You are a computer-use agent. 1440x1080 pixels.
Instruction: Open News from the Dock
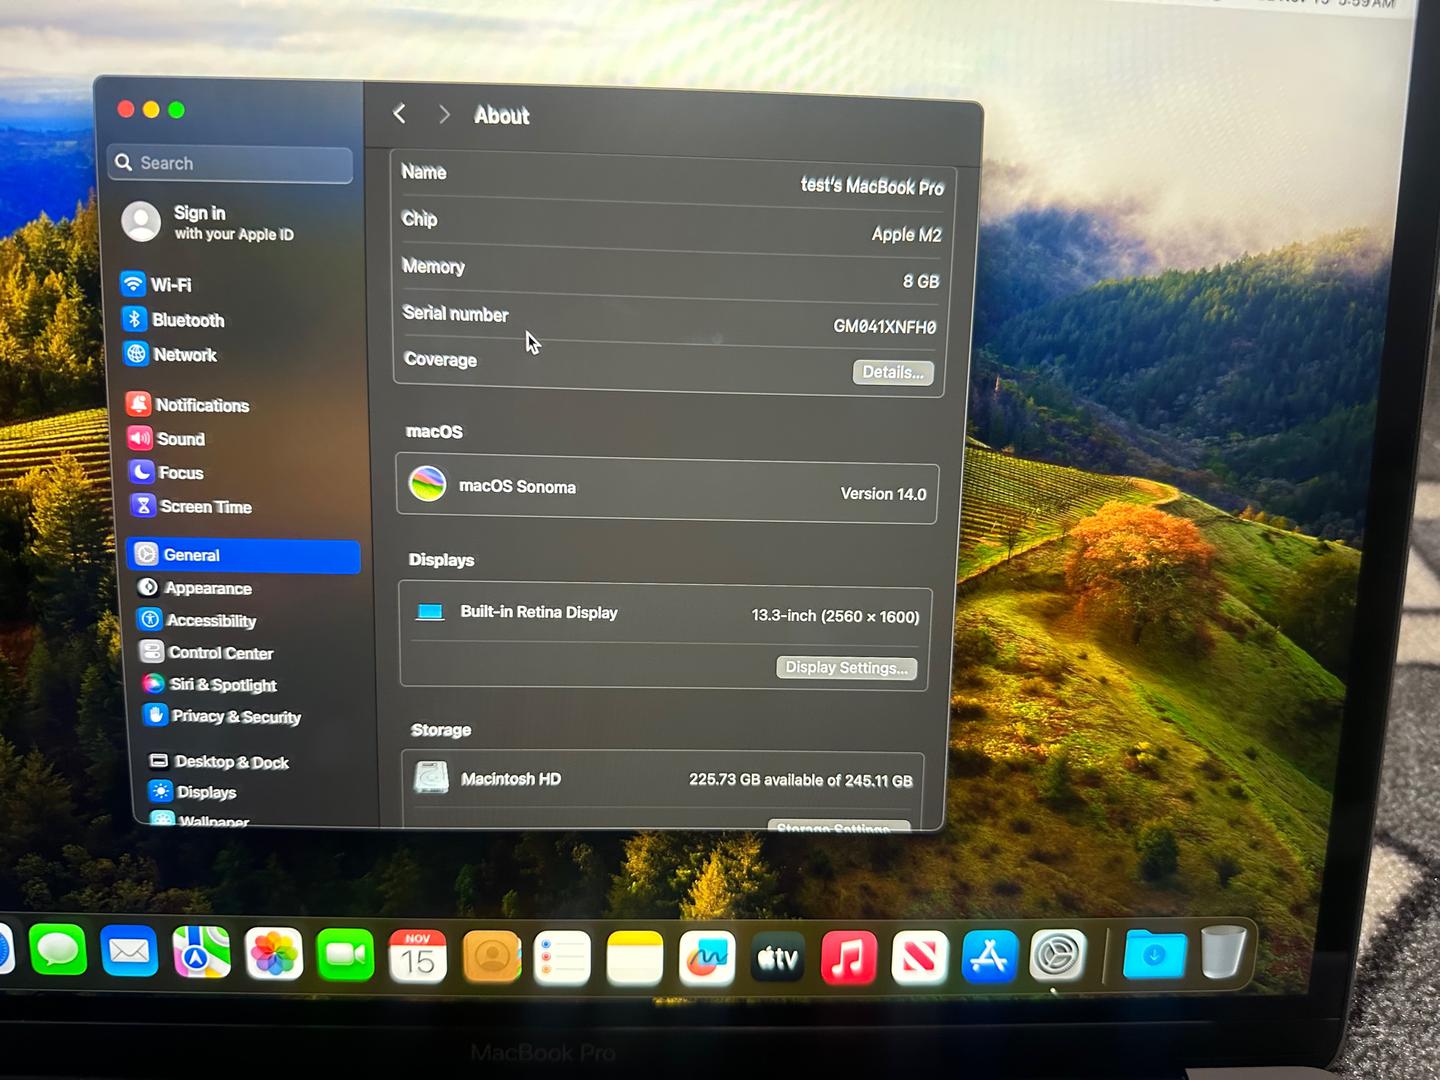[x=919, y=958]
